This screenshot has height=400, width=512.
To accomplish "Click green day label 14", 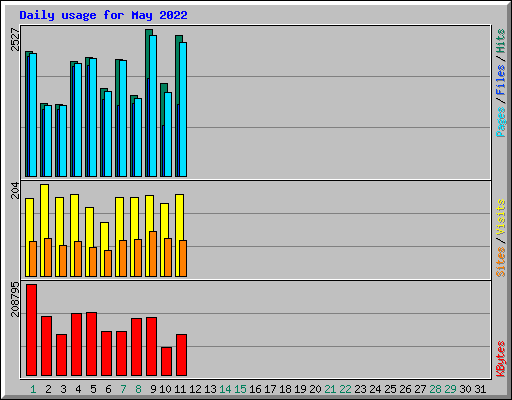I will (225, 389).
